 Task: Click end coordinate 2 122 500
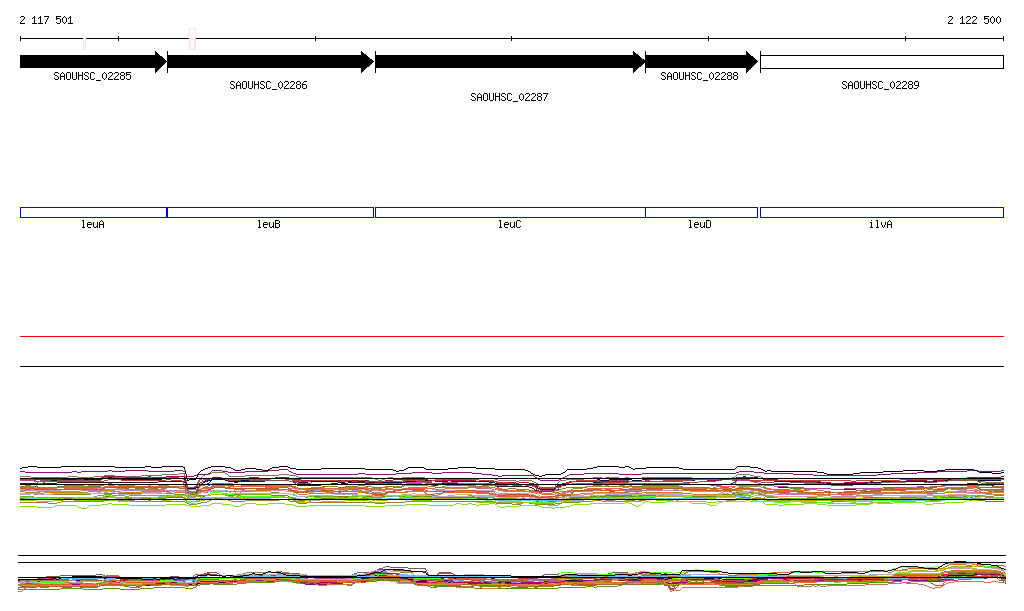click(974, 20)
